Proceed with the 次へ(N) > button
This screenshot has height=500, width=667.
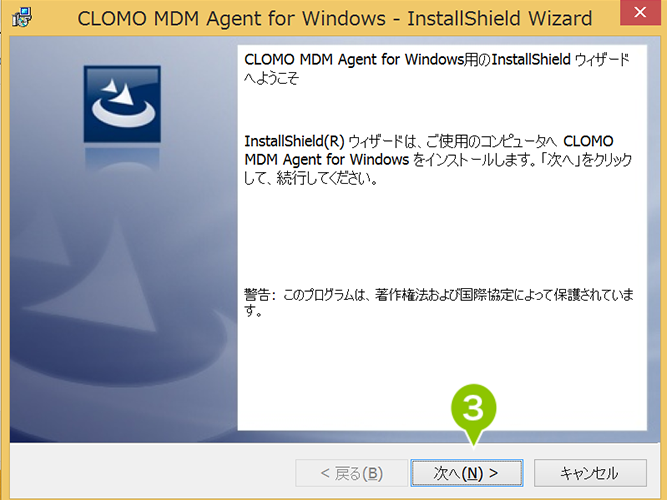click(x=467, y=473)
